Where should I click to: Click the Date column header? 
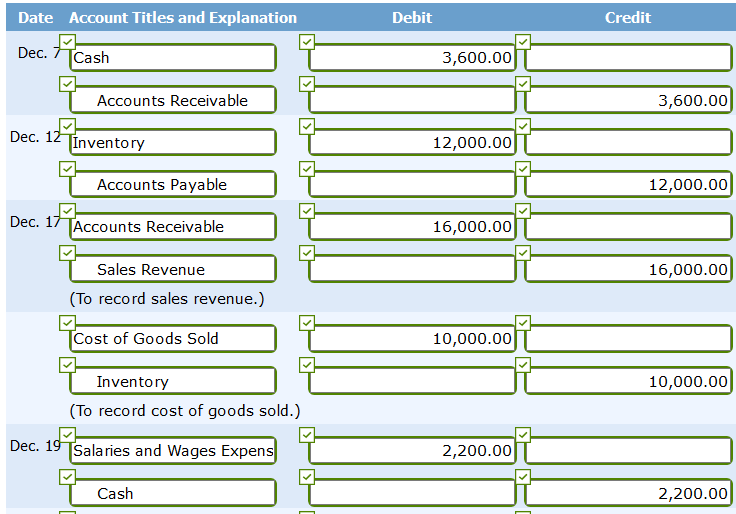35,17
